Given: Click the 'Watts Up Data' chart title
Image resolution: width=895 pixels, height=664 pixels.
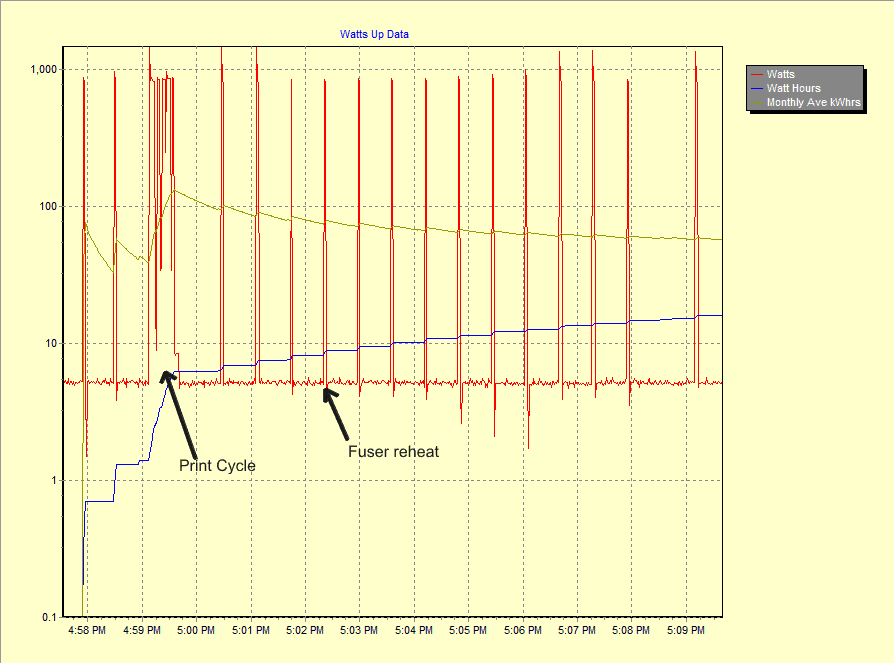Looking at the screenshot, I should 374,34.
